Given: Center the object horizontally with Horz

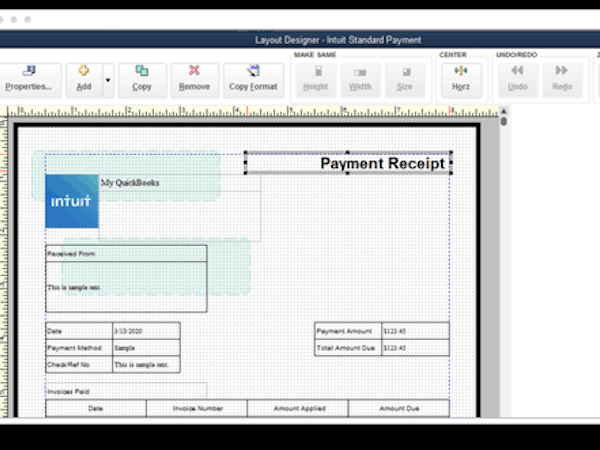Looking at the screenshot, I should point(461,80).
